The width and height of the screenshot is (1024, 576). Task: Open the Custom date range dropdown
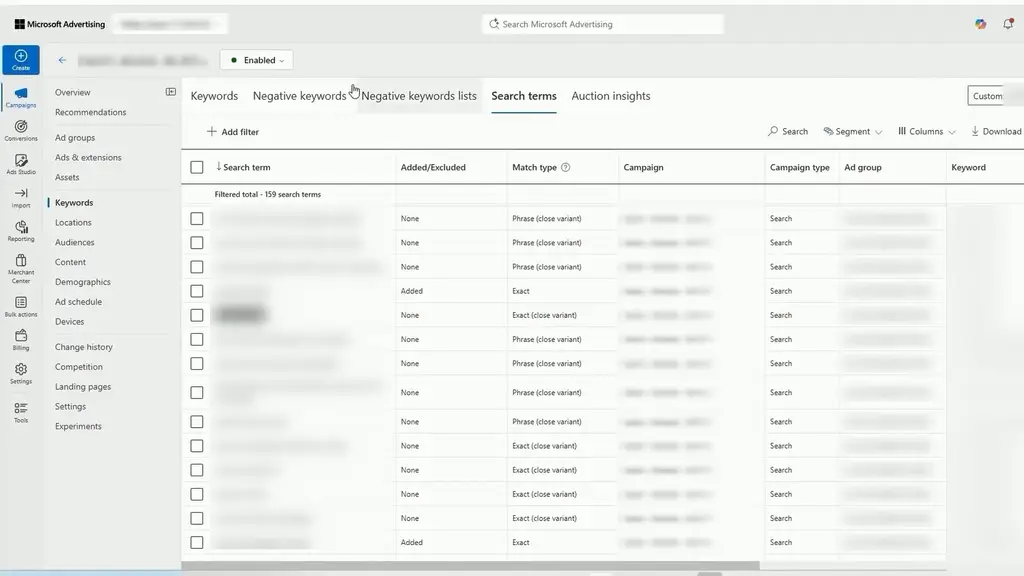[995, 96]
